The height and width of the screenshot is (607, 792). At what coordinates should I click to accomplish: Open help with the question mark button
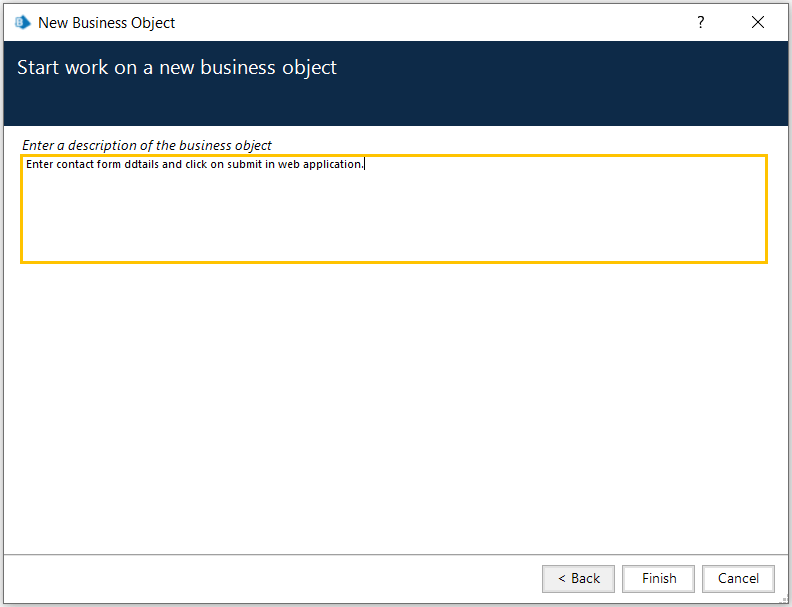click(x=701, y=22)
